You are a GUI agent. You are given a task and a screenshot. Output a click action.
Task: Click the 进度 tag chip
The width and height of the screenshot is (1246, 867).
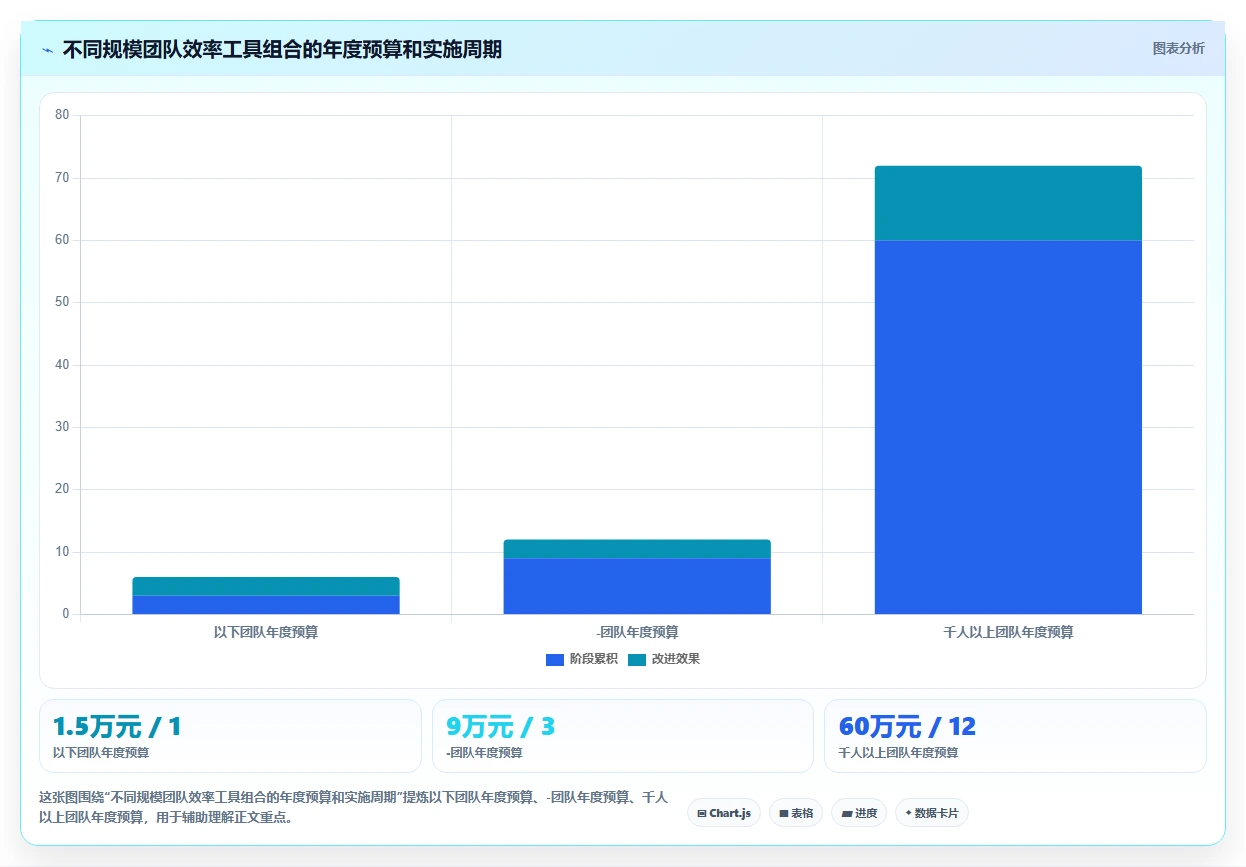tap(859, 813)
